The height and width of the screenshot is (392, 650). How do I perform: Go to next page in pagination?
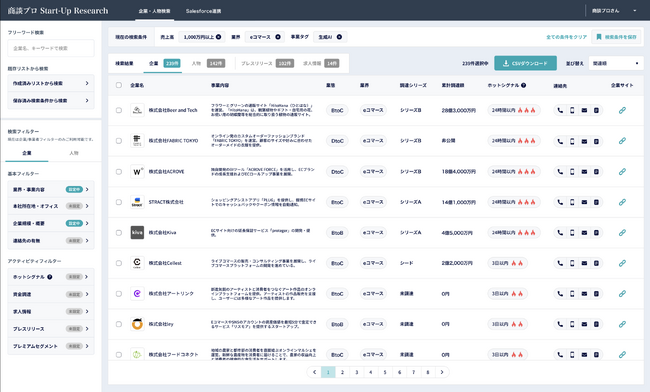tap(442, 372)
